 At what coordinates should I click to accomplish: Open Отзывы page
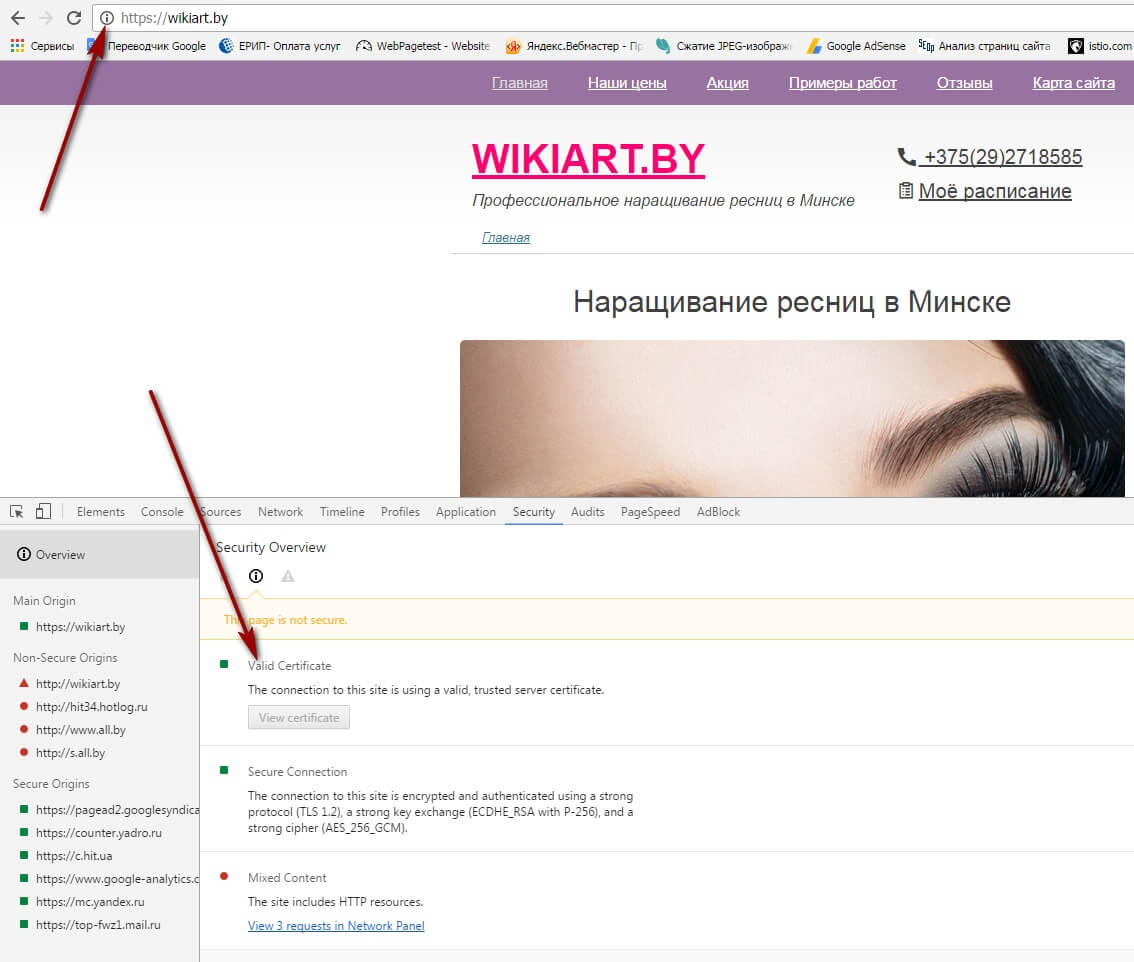[x=964, y=82]
